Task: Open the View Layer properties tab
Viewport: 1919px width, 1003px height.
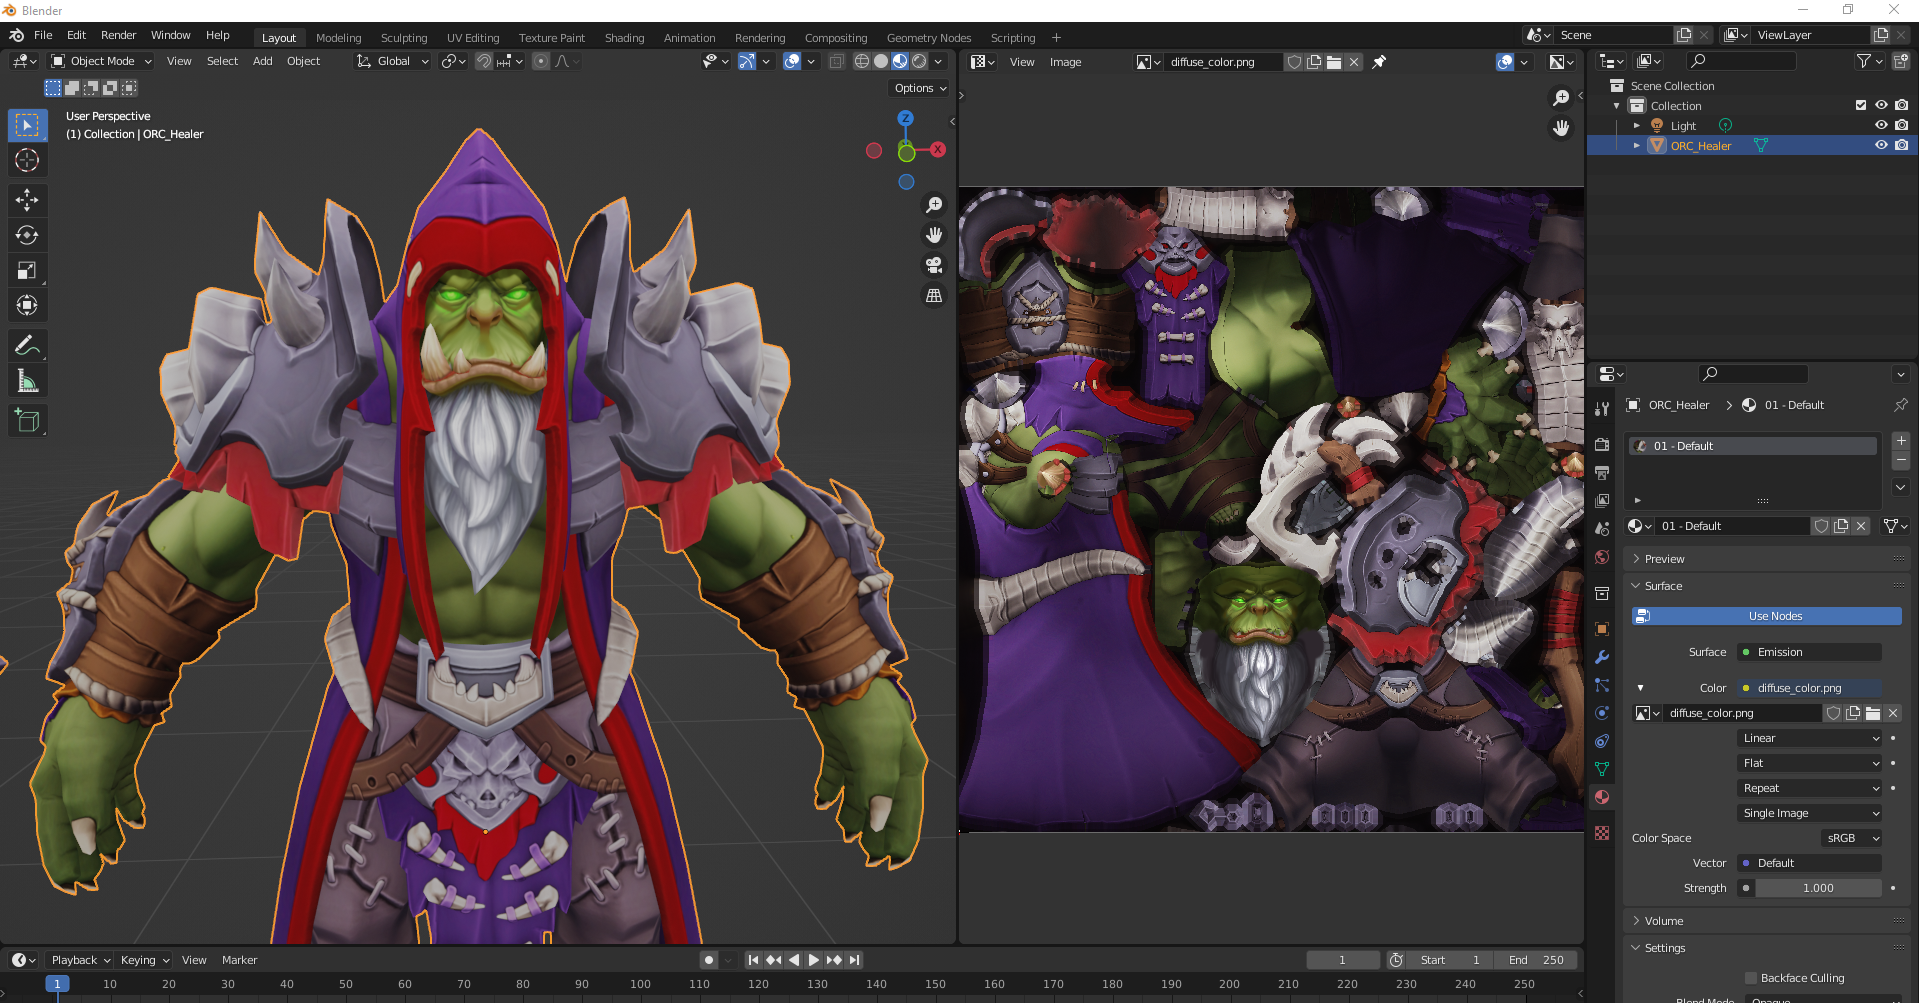Action: click(x=1602, y=500)
